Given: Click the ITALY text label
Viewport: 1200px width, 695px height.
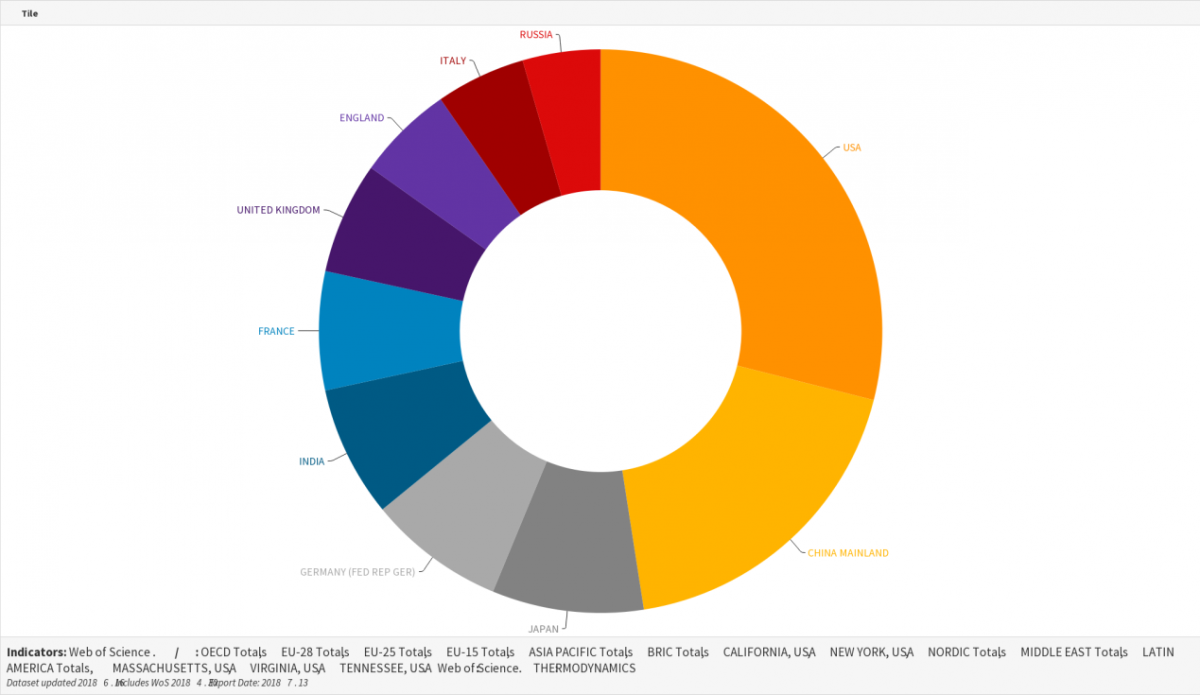Looking at the screenshot, I should [x=453, y=61].
